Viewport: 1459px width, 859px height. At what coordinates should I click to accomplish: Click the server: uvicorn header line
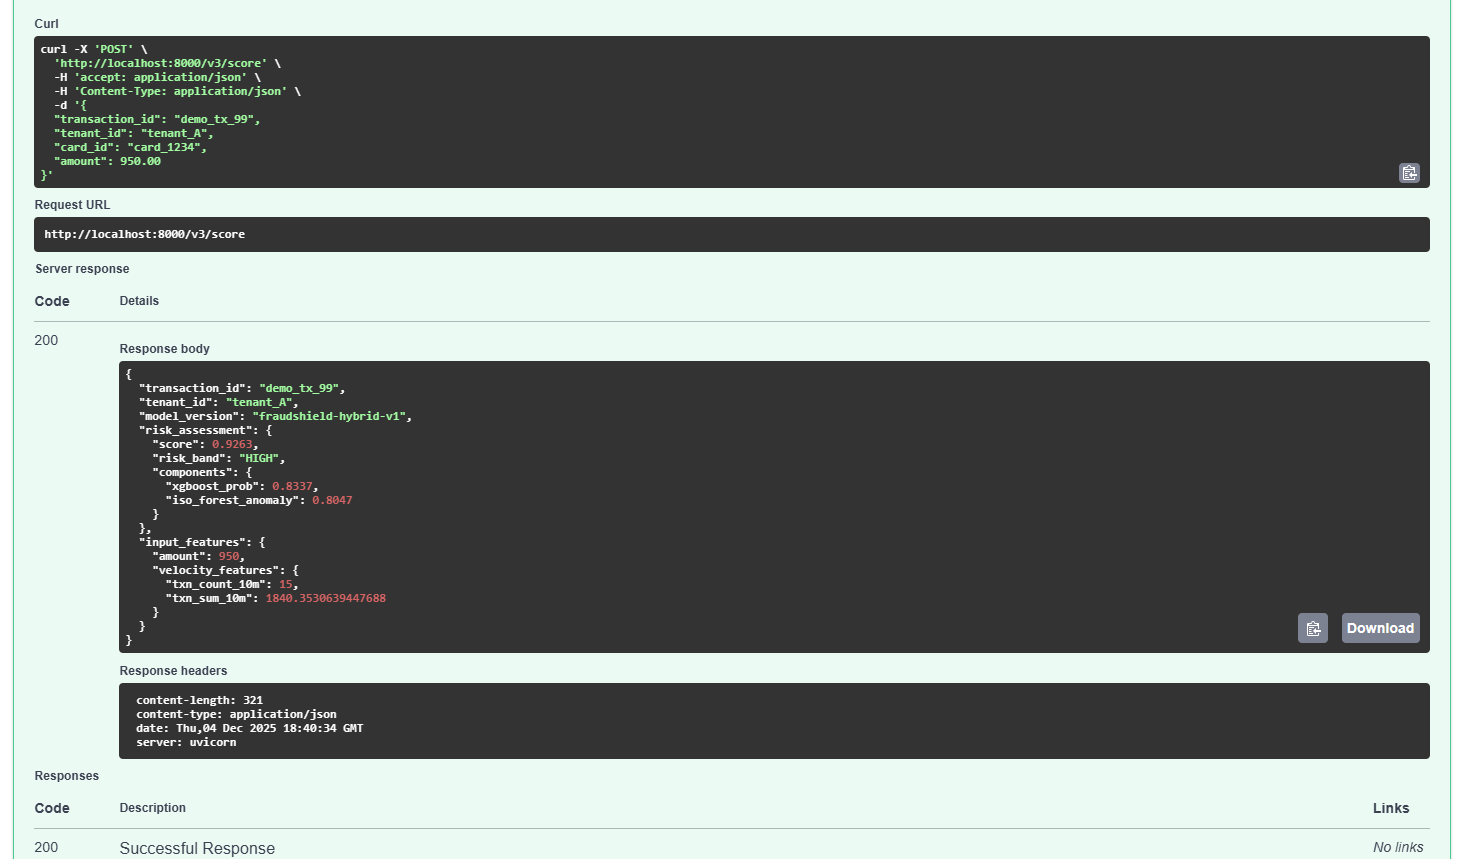click(x=186, y=742)
